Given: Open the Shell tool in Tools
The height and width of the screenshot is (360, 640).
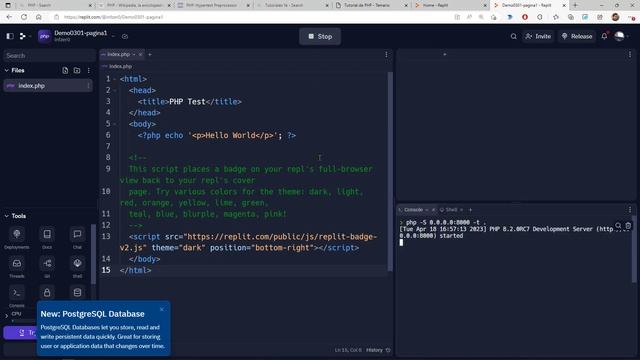Looking at the screenshot, I should pyautogui.click(x=77, y=267).
